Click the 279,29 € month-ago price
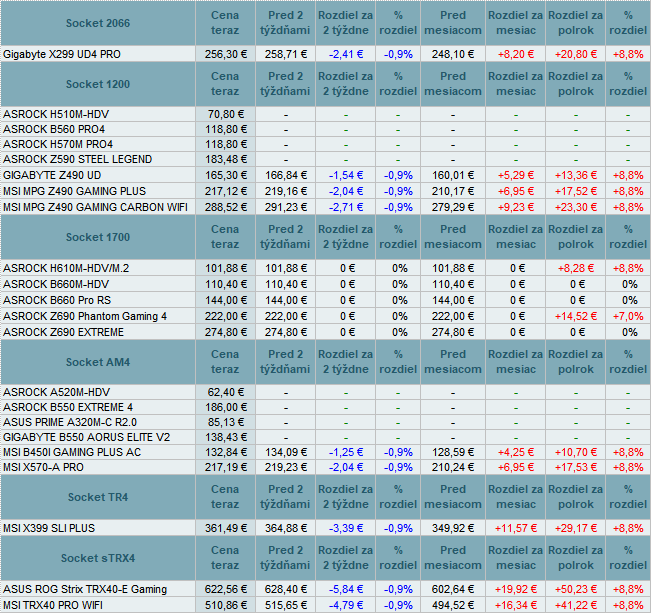Screen dimensions: 651x613 [453, 207]
